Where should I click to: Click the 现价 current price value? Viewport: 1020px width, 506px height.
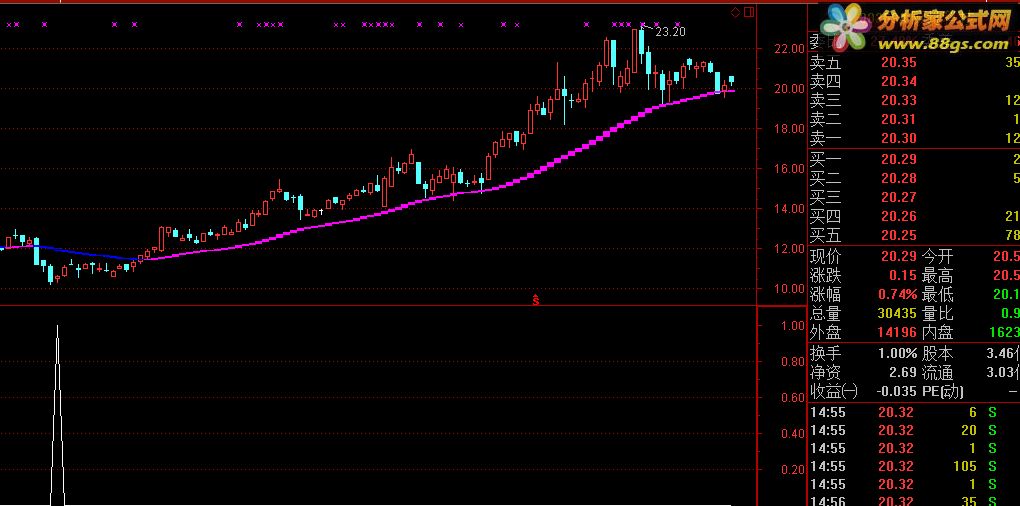(x=898, y=256)
